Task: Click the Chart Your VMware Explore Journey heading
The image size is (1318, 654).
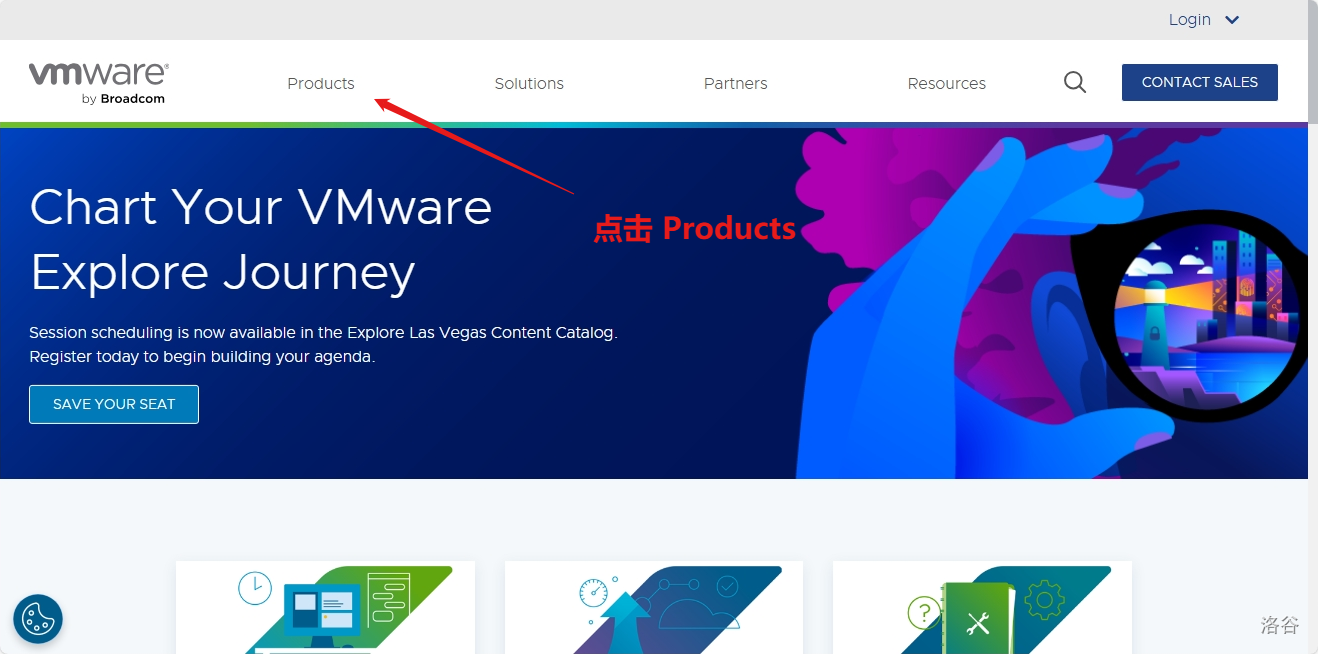Action: 261,239
